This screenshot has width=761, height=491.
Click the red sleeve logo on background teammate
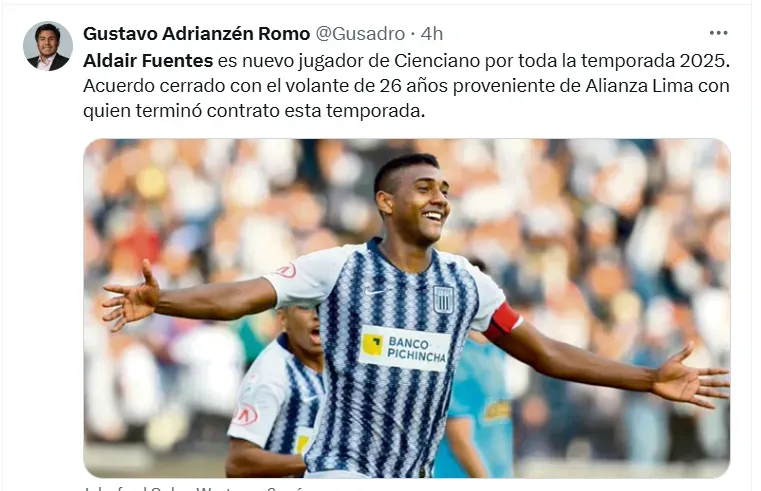pos(244,415)
